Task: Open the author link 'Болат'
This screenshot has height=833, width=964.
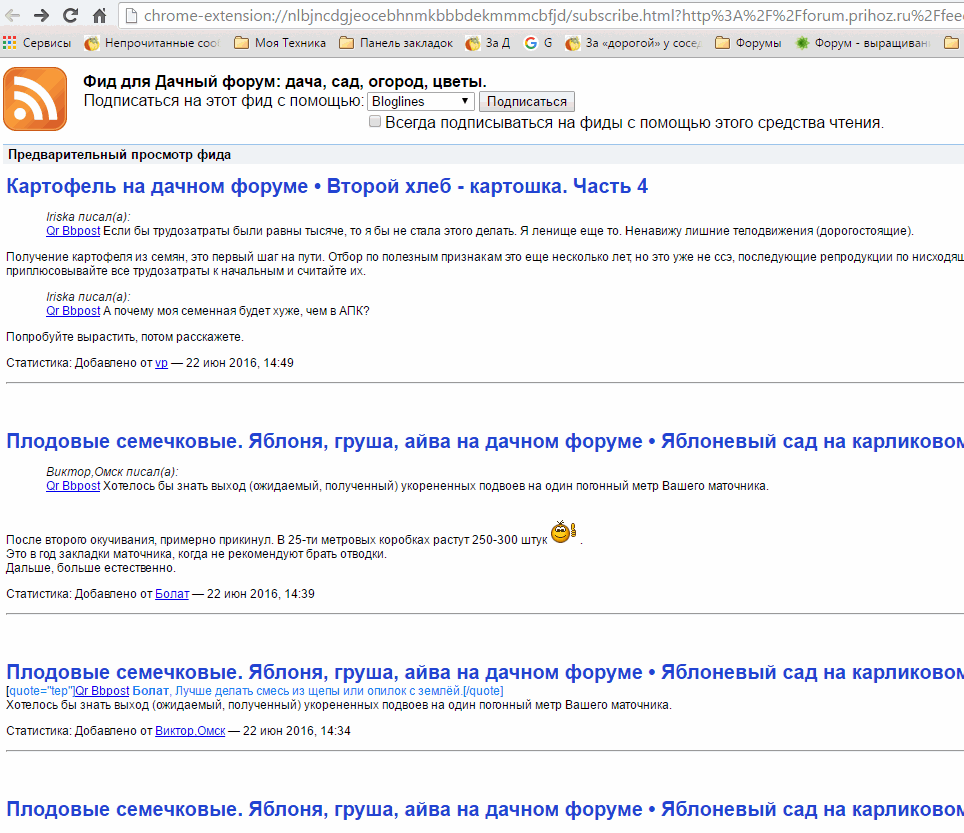Action: point(171,594)
